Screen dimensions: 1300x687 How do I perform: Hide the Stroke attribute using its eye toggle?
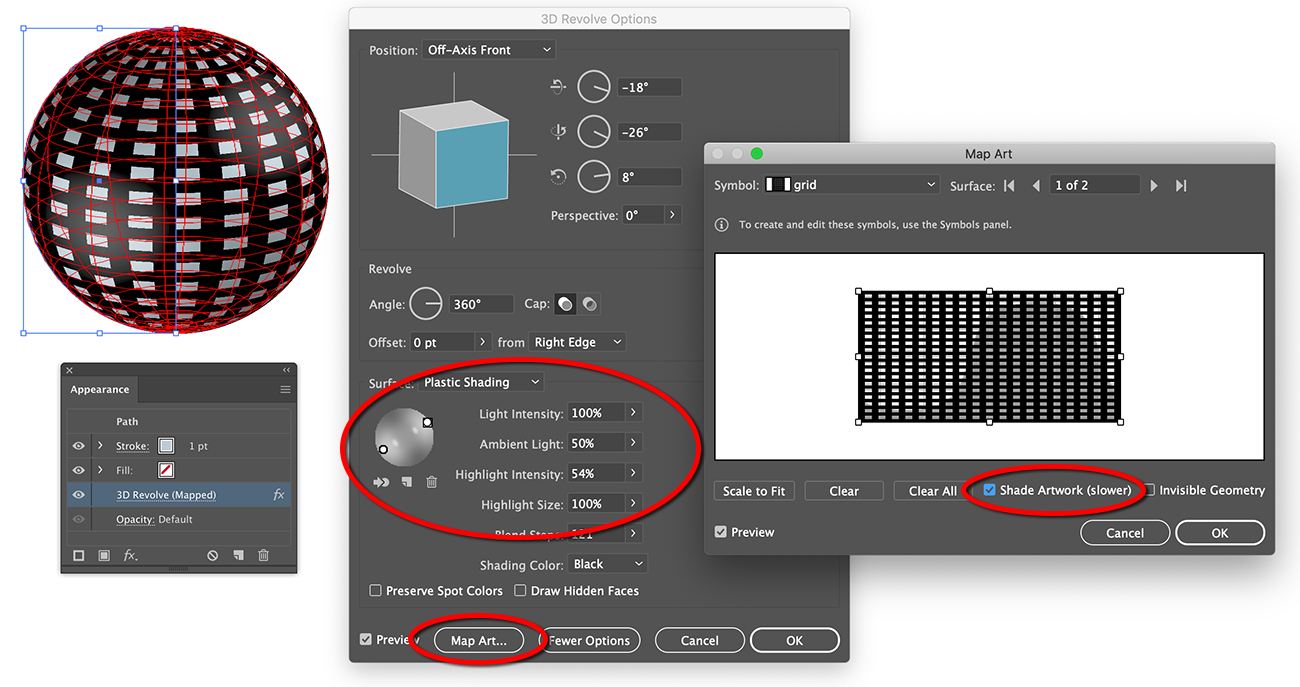(x=79, y=445)
